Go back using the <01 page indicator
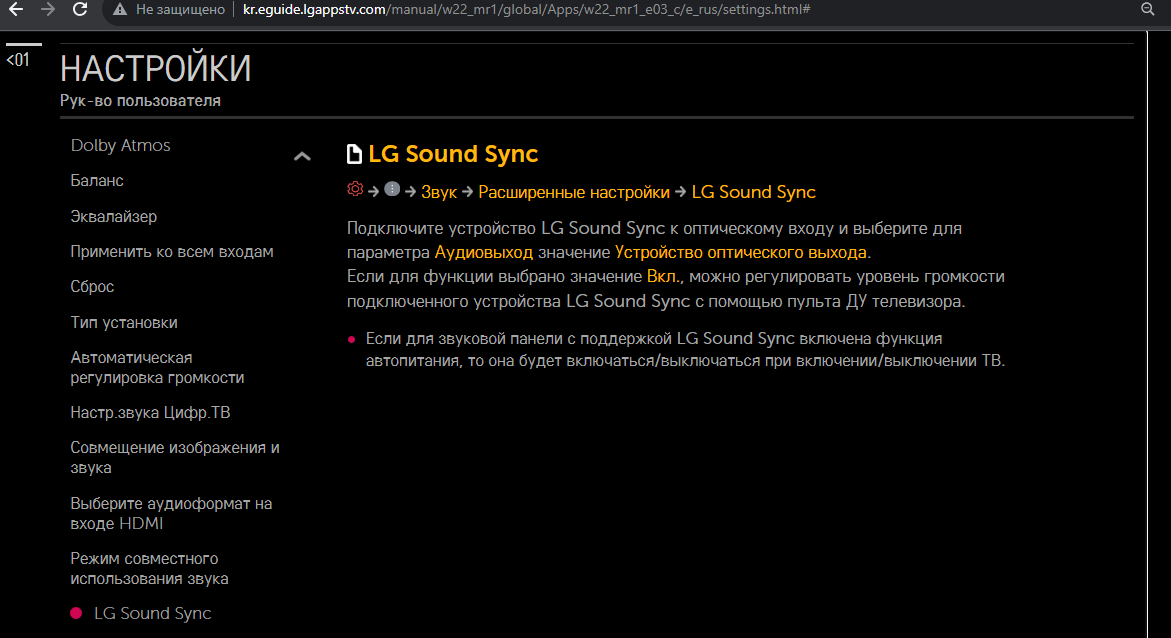The width and height of the screenshot is (1171, 638). 18,60
